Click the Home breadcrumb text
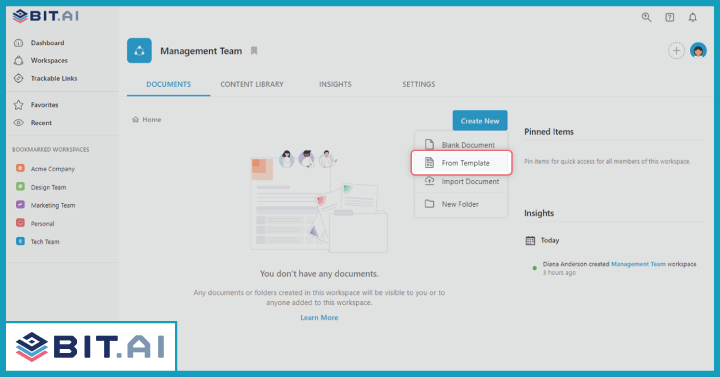The height and width of the screenshot is (377, 720). click(x=152, y=119)
